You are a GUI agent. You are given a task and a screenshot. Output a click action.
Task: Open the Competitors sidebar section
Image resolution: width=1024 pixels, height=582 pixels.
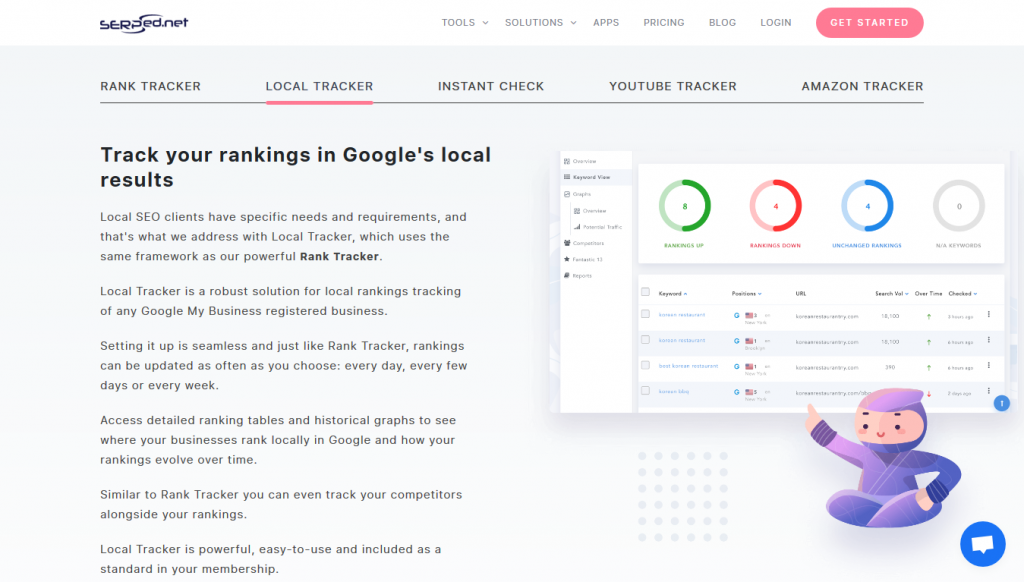587,242
